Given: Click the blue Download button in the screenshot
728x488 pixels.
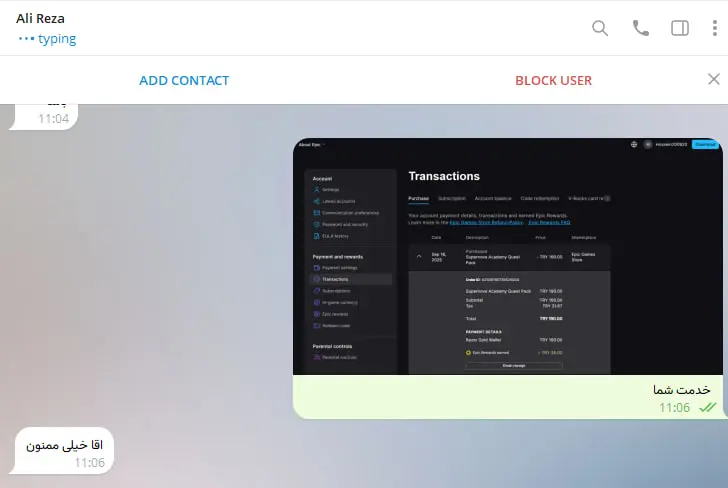Looking at the screenshot, I should (705, 144).
